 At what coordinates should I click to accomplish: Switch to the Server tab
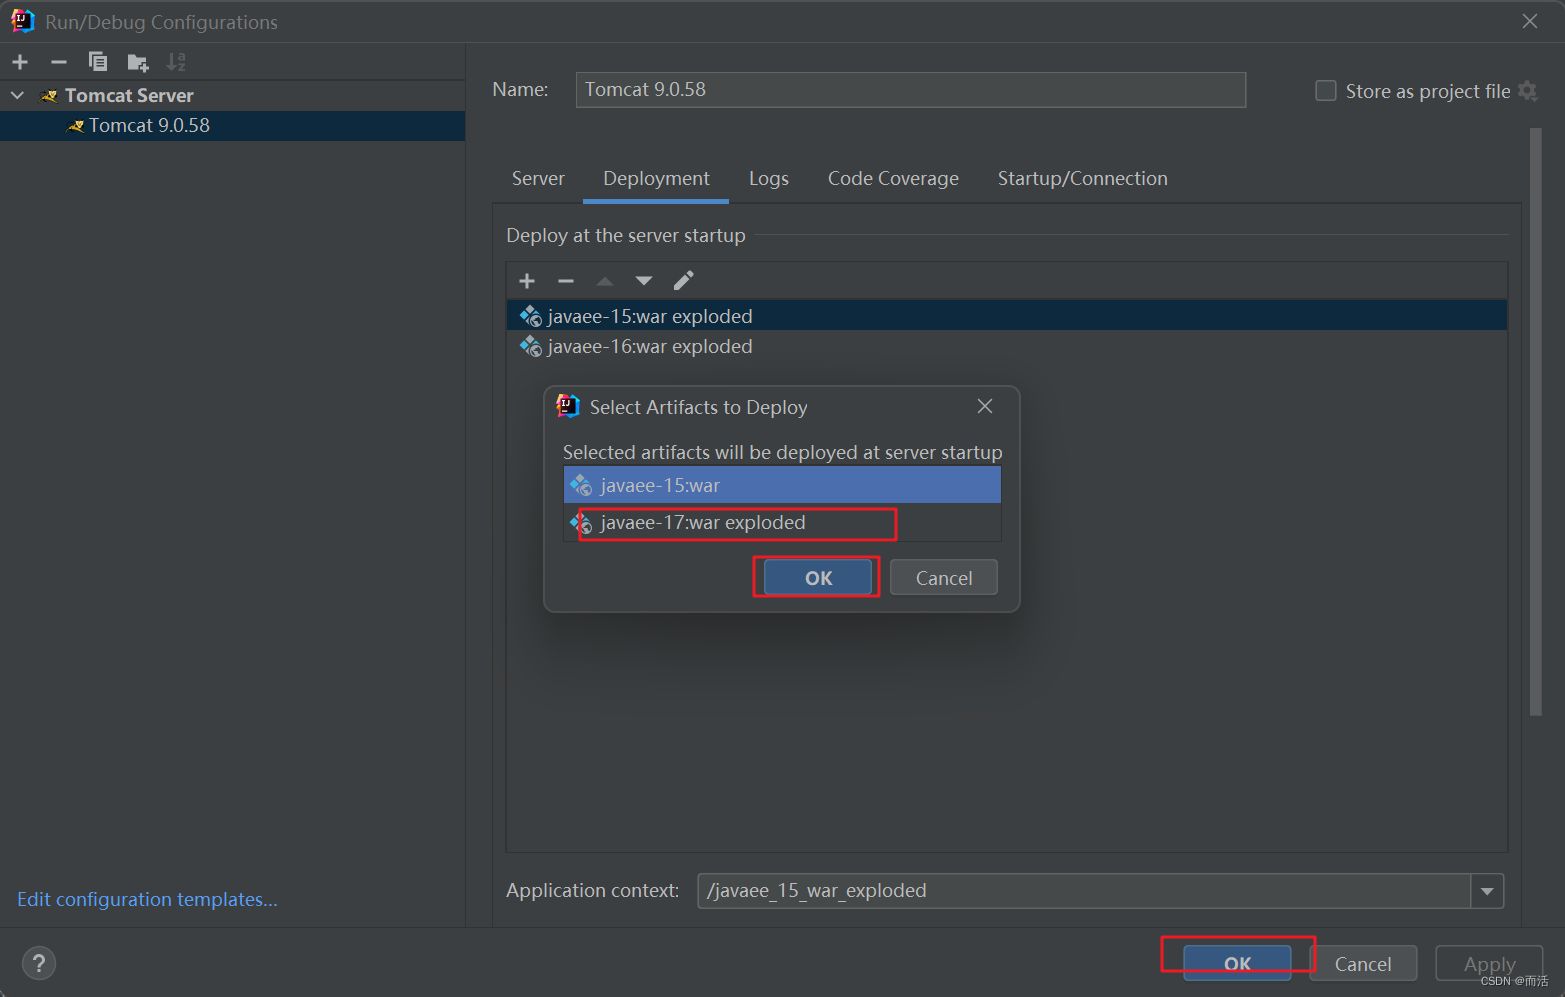[x=538, y=178]
